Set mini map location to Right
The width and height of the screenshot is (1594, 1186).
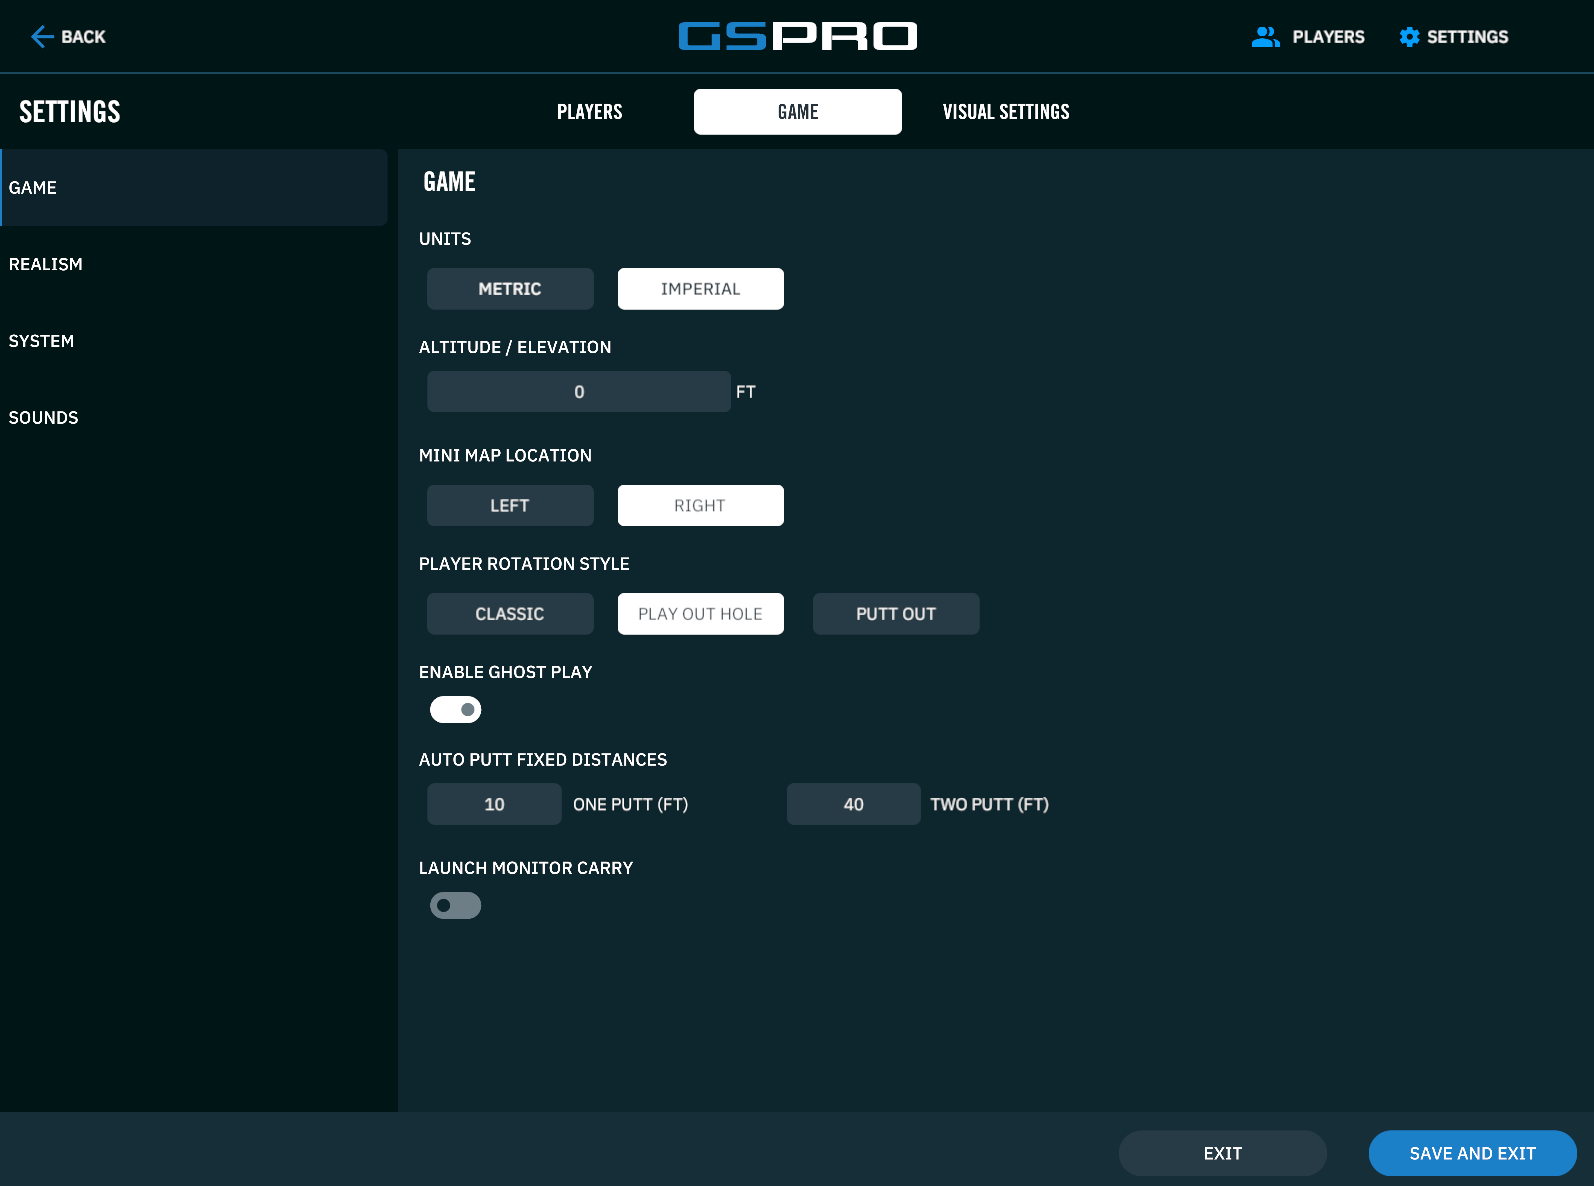click(700, 506)
